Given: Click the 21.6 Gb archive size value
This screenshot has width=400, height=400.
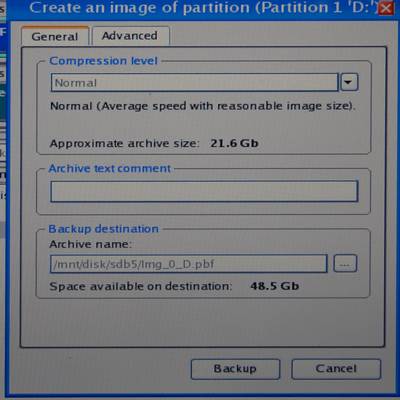Looking at the screenshot, I should (x=234, y=143).
